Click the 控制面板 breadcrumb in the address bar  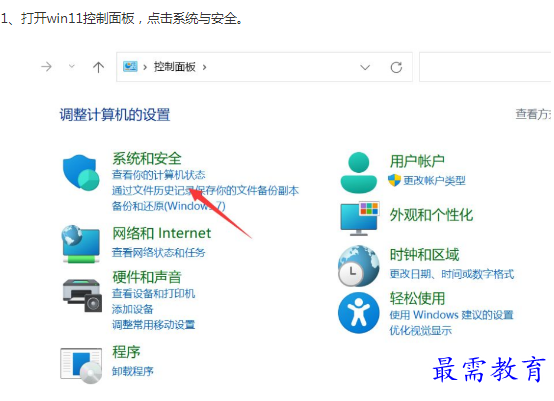(x=175, y=66)
